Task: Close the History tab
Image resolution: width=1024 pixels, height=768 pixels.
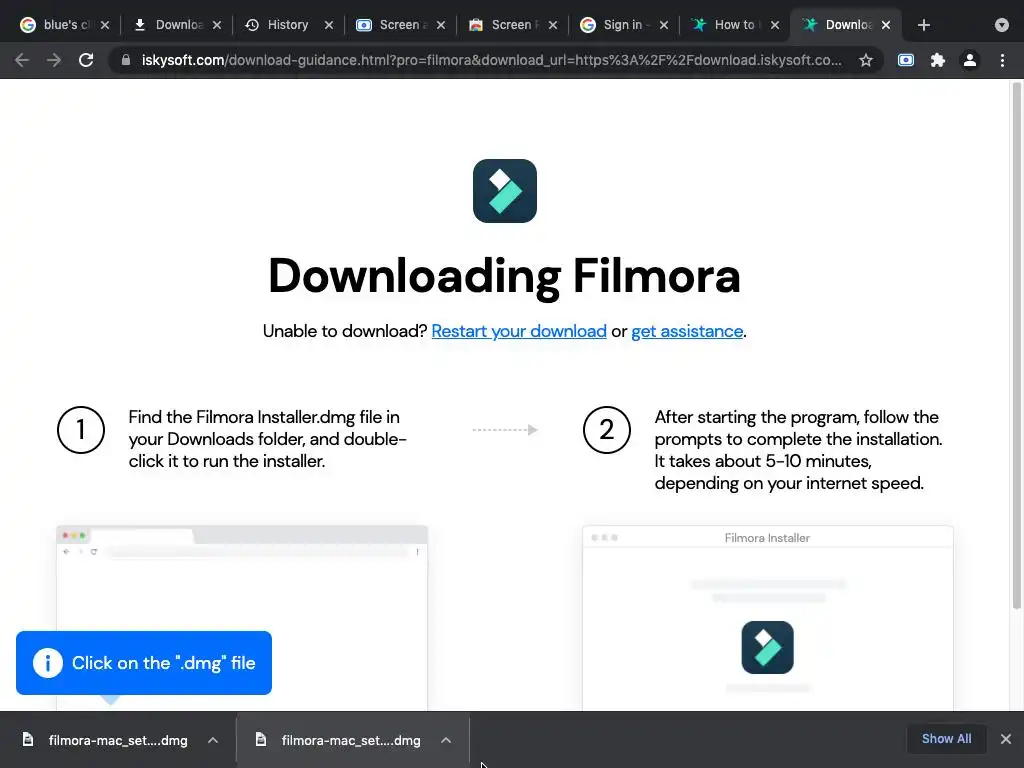Action: tap(328, 25)
